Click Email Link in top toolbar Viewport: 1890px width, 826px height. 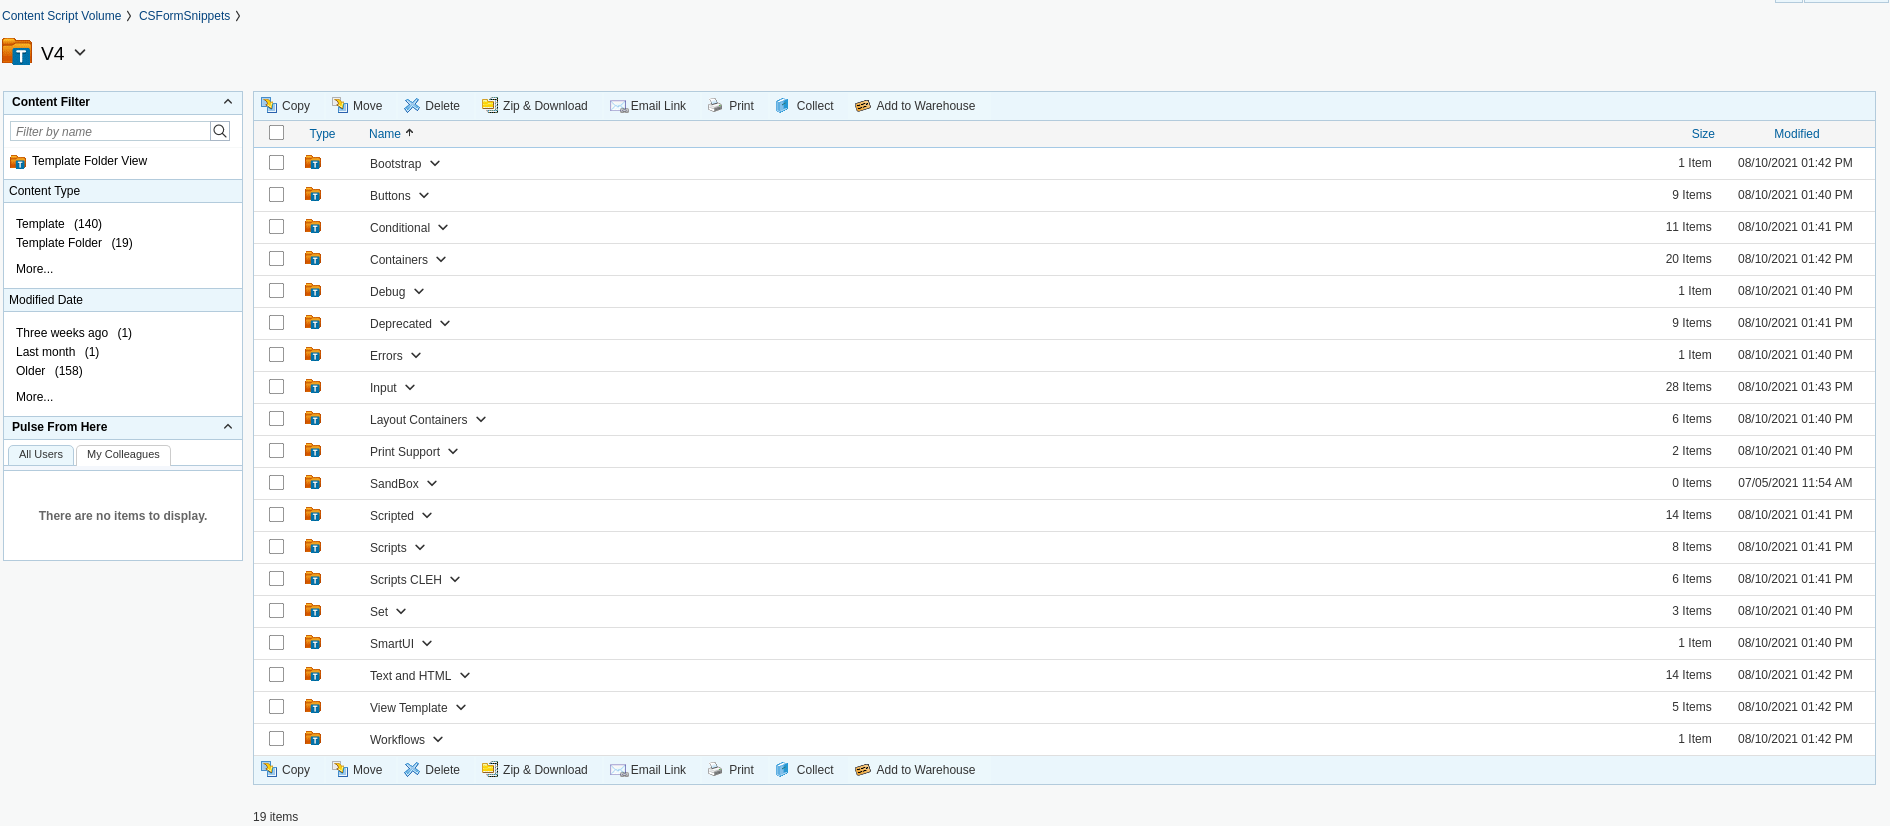click(648, 106)
